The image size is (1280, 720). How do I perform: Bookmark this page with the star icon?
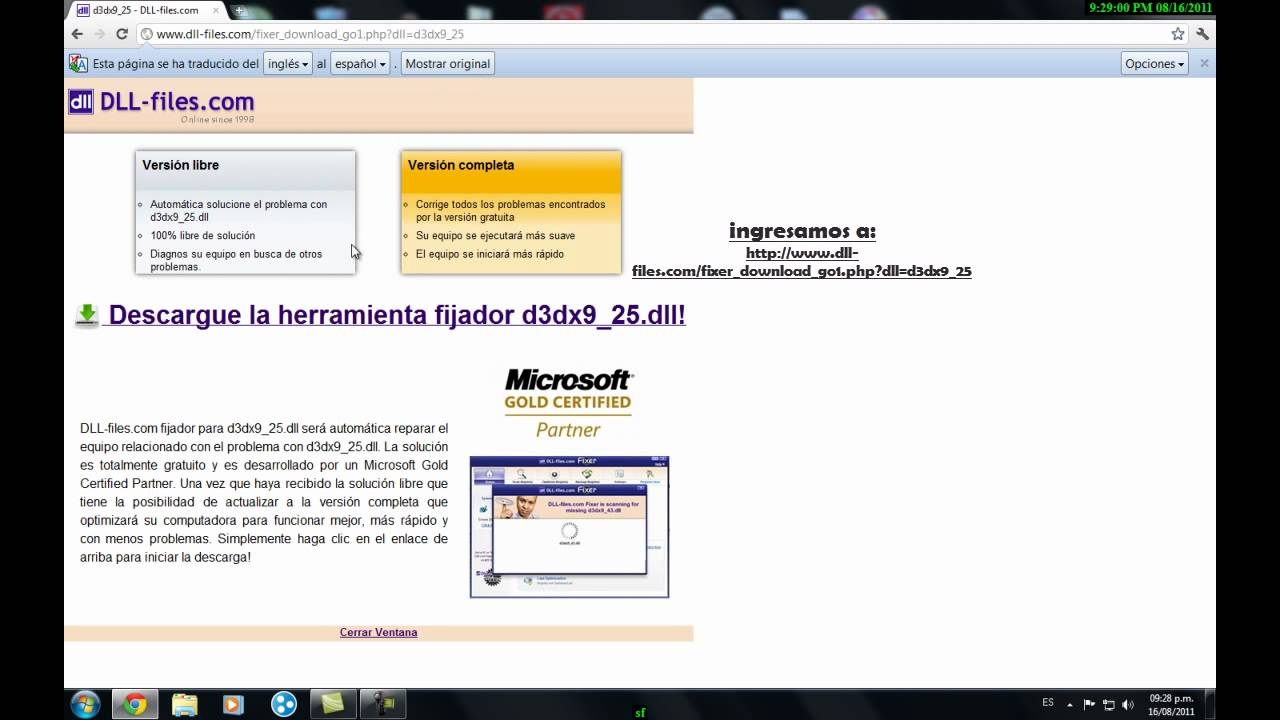[1178, 34]
